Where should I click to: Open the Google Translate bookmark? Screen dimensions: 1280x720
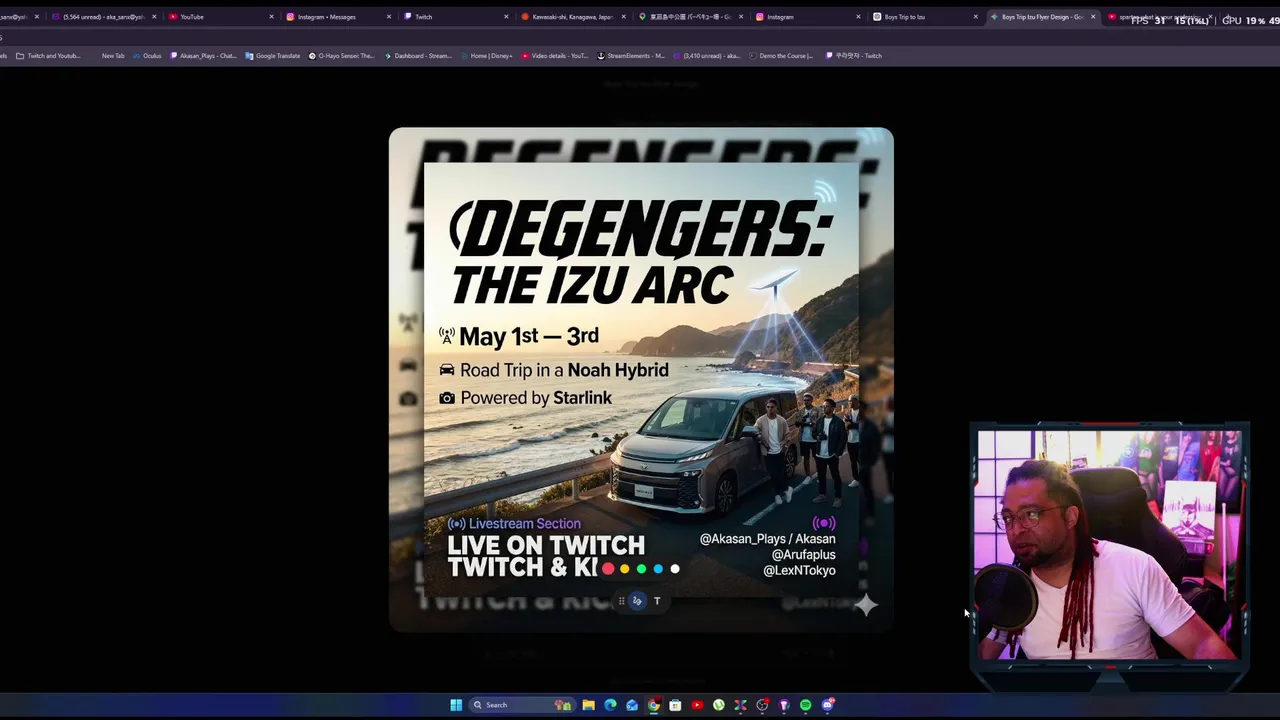click(273, 56)
